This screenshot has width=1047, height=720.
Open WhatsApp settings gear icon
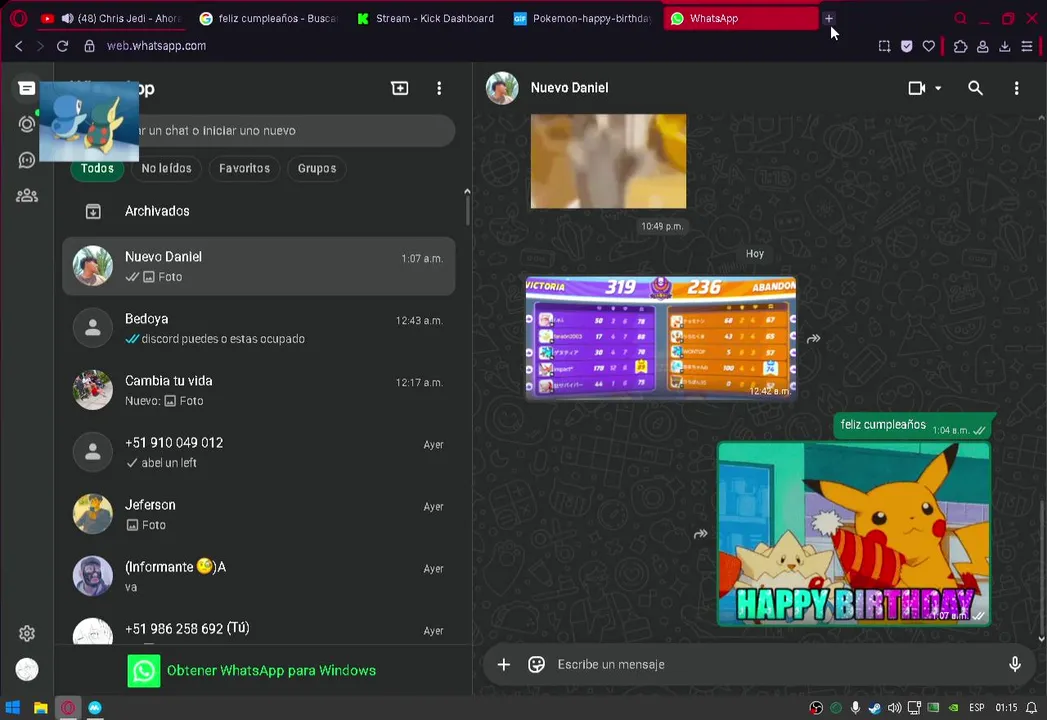tap(27, 633)
